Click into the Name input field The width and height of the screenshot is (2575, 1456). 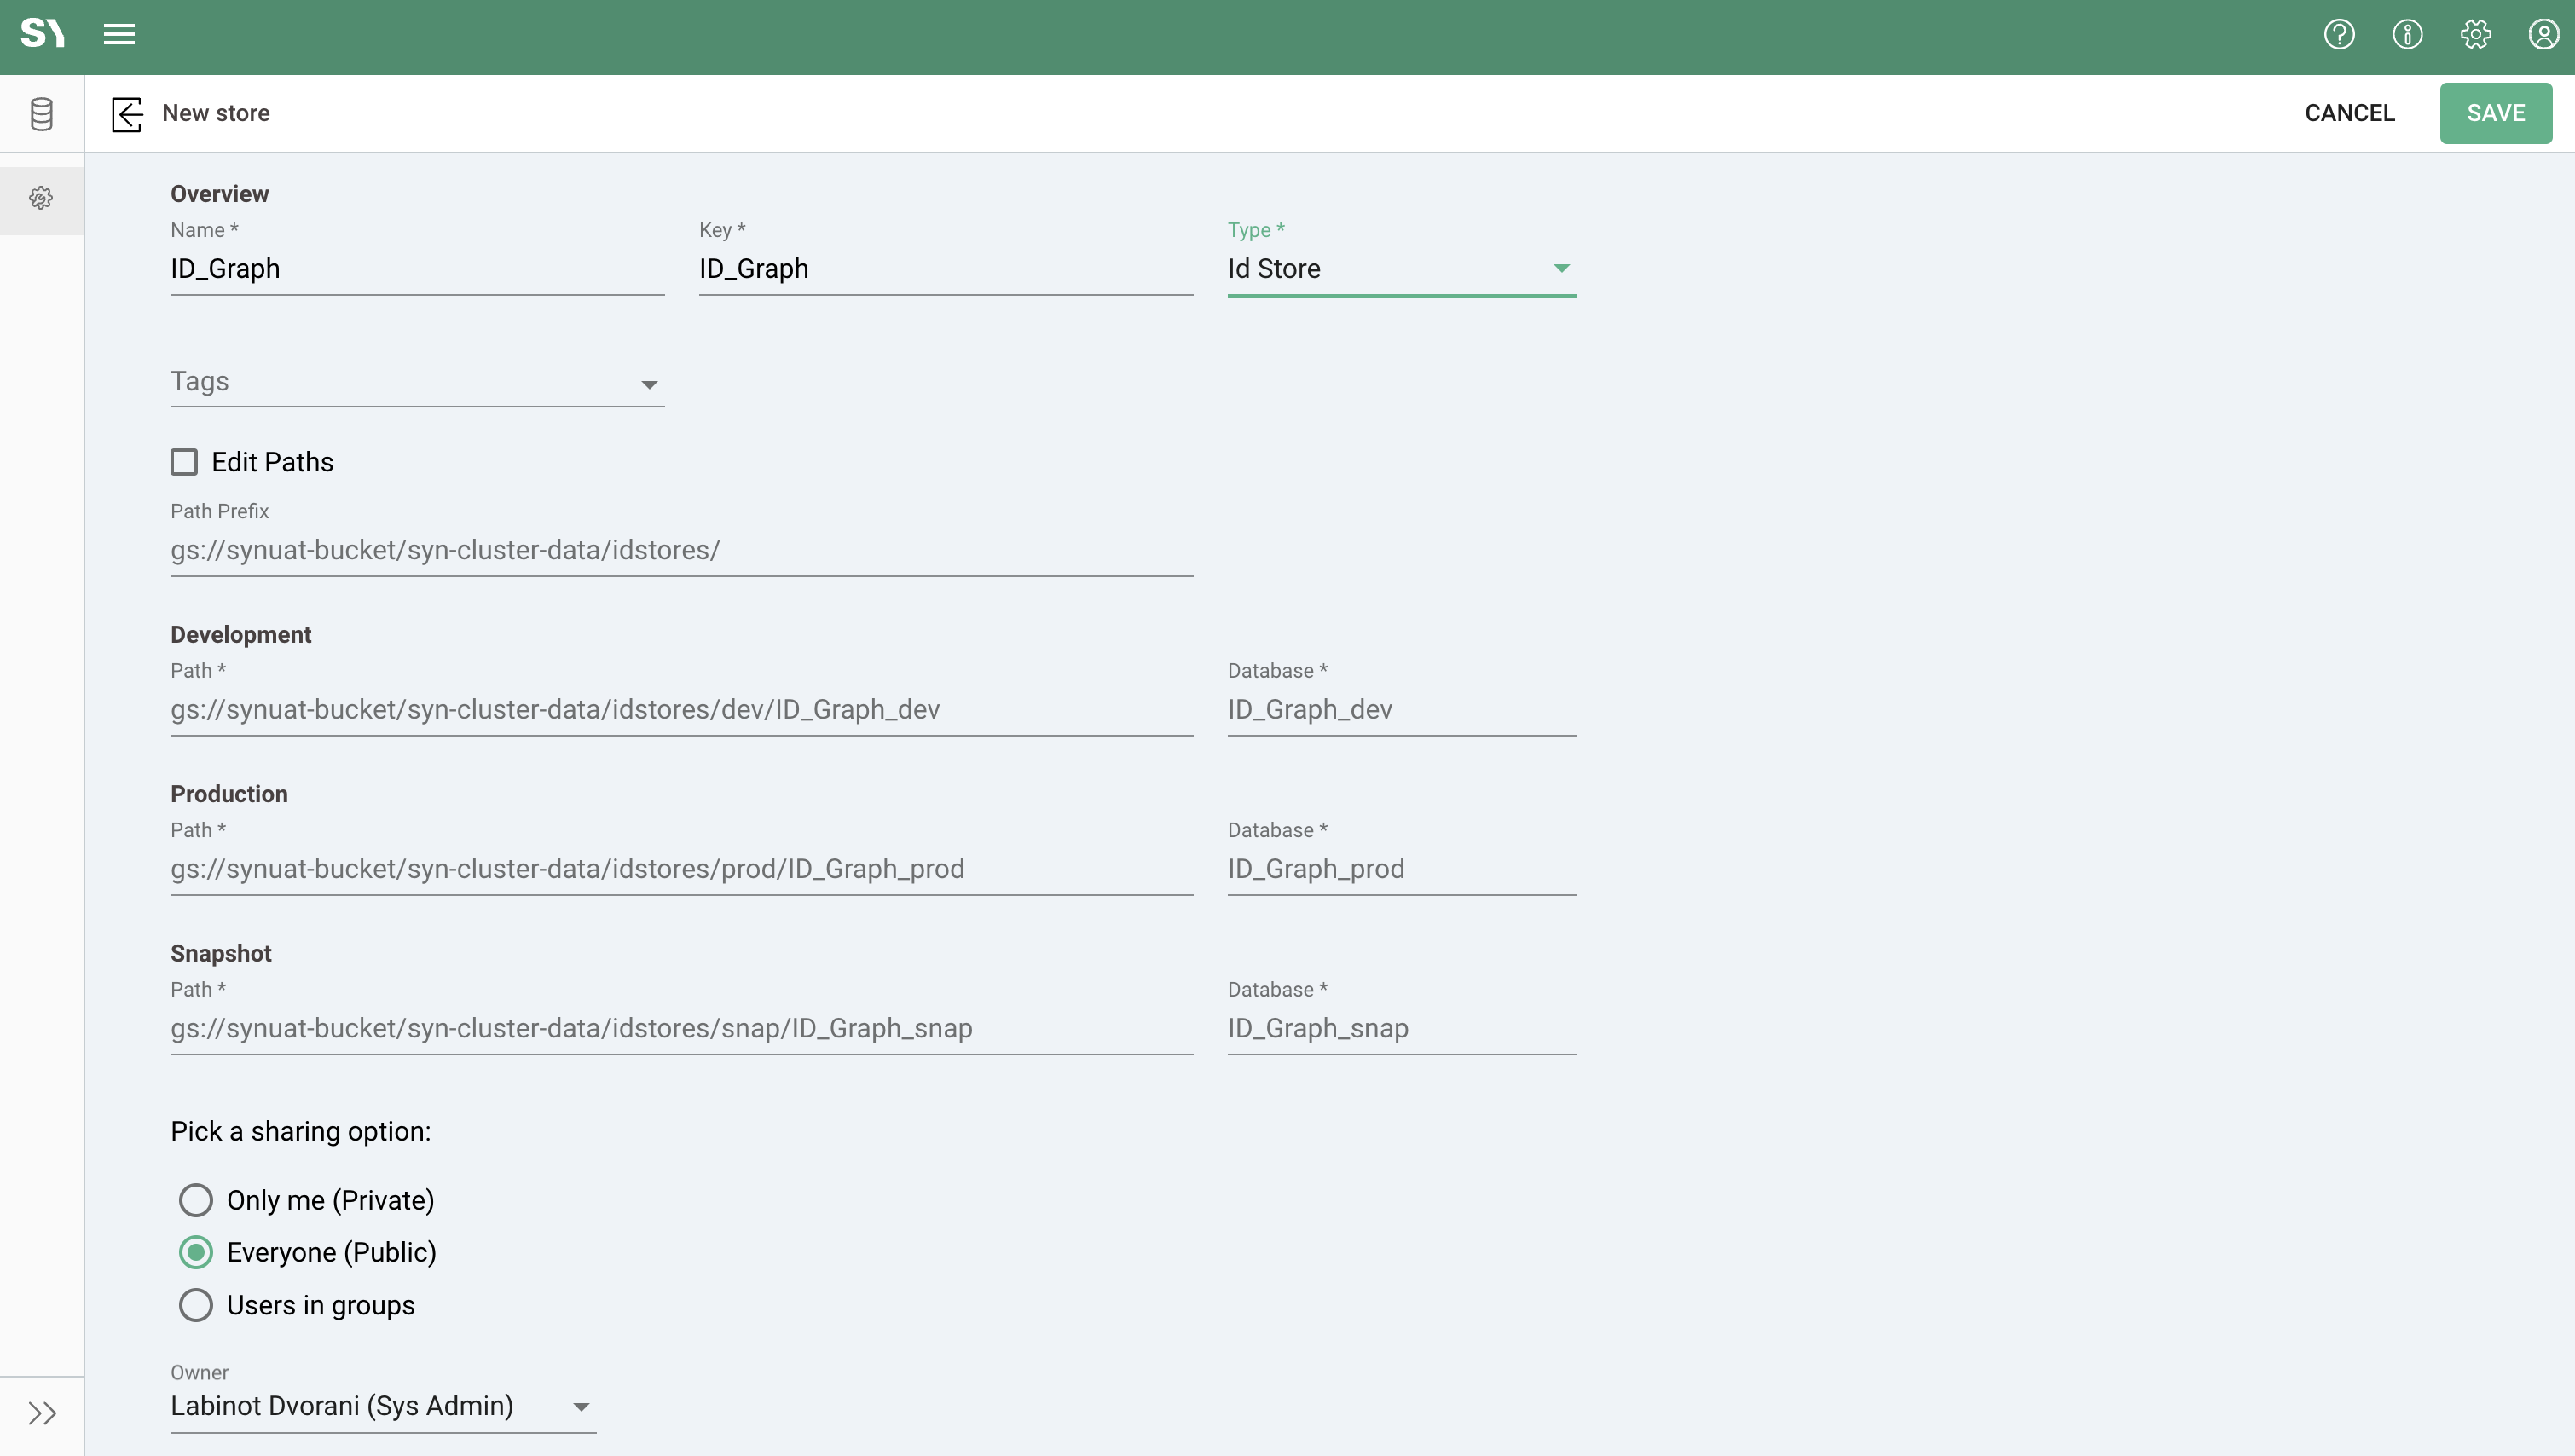pyautogui.click(x=416, y=269)
